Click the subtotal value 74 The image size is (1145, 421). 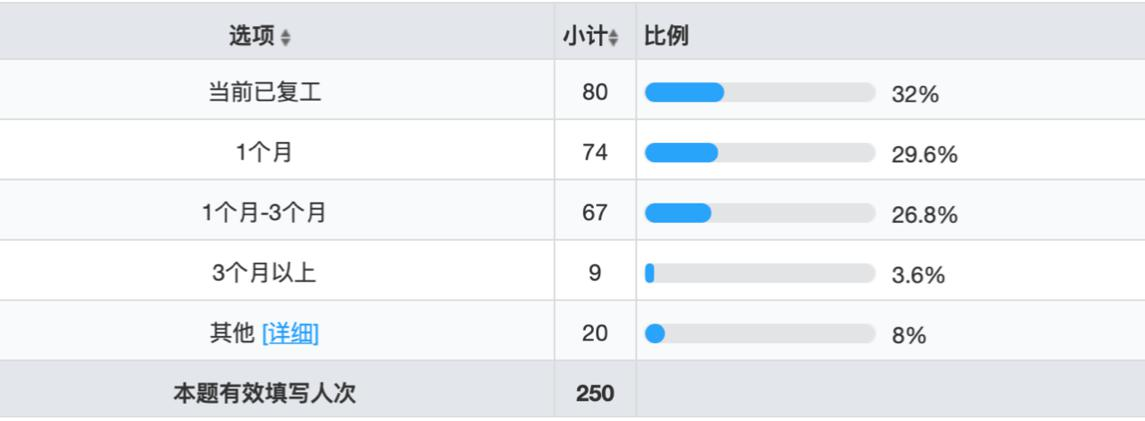(595, 153)
